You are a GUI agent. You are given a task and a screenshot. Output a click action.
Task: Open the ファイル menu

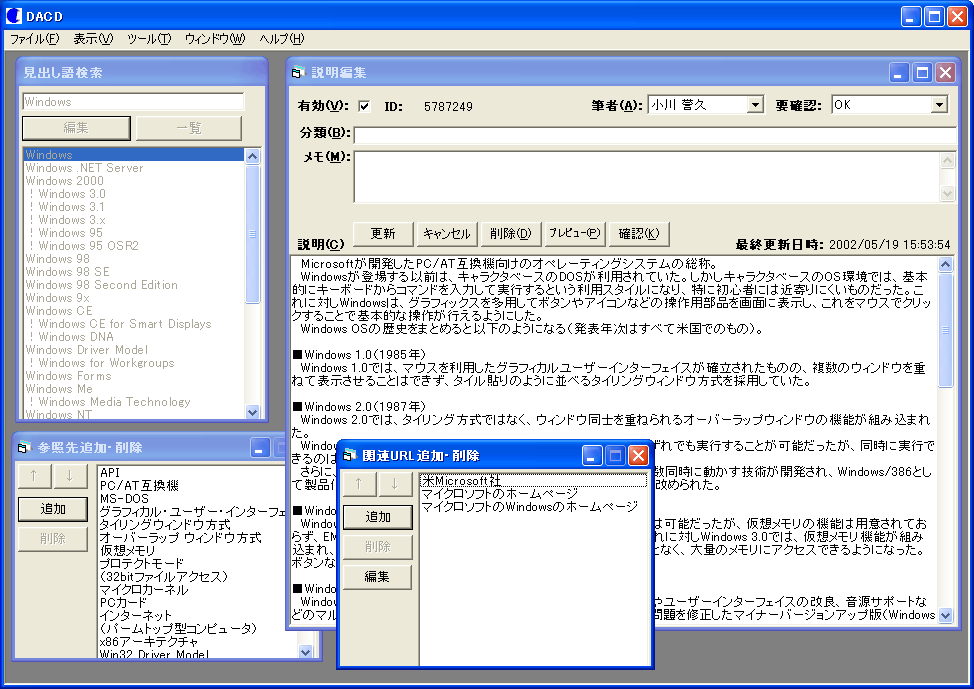[34, 39]
